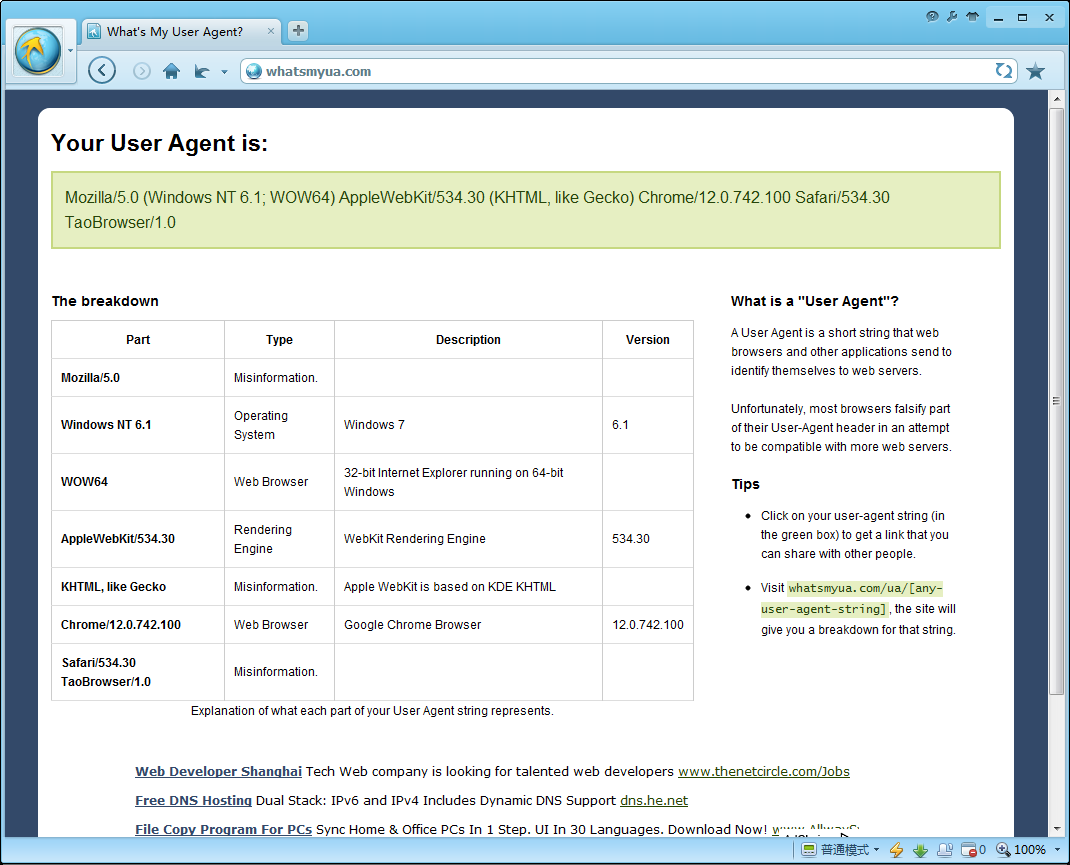Focus the whatsmyua.com address bar
The width and height of the screenshot is (1070, 865).
(628, 71)
